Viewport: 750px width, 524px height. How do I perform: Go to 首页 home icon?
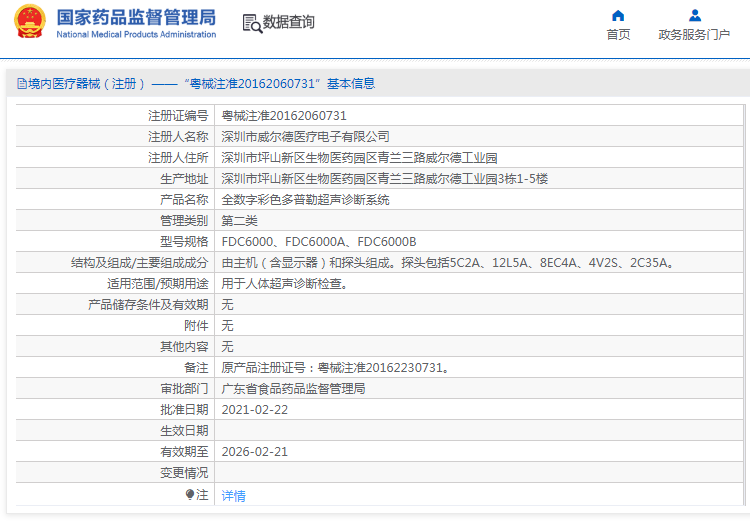(x=618, y=16)
